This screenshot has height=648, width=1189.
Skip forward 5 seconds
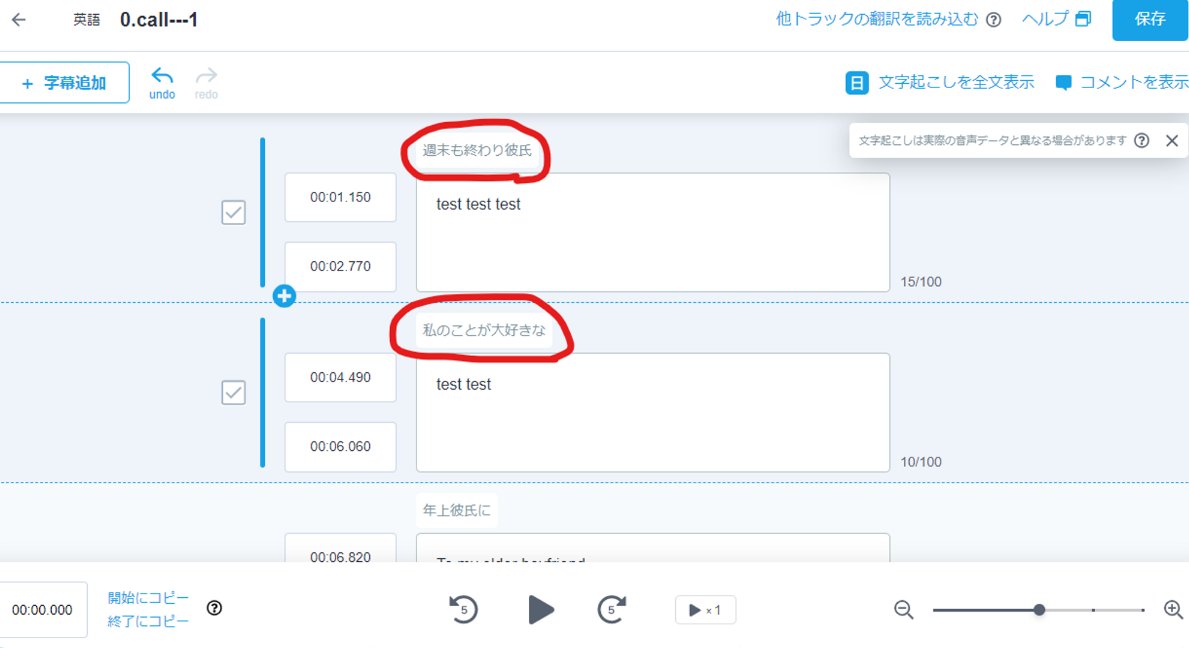[612, 609]
